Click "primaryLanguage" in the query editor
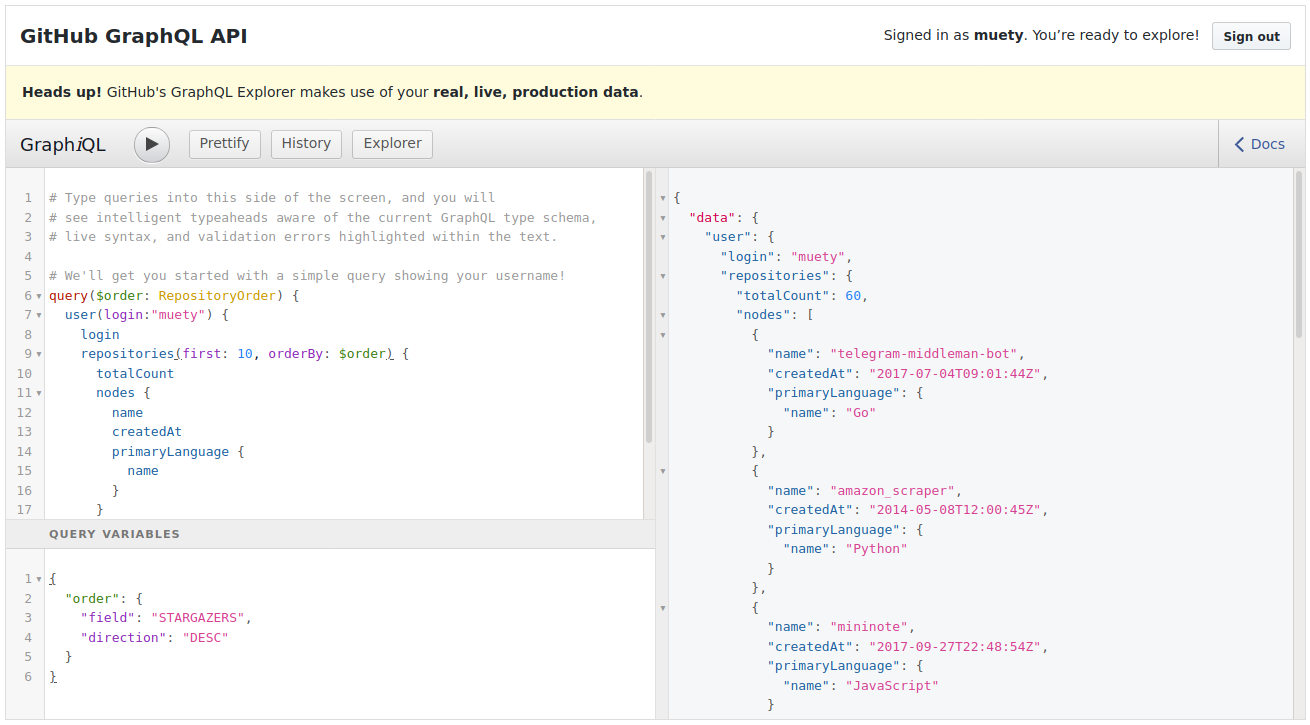The height and width of the screenshot is (725, 1310). [x=170, y=452]
